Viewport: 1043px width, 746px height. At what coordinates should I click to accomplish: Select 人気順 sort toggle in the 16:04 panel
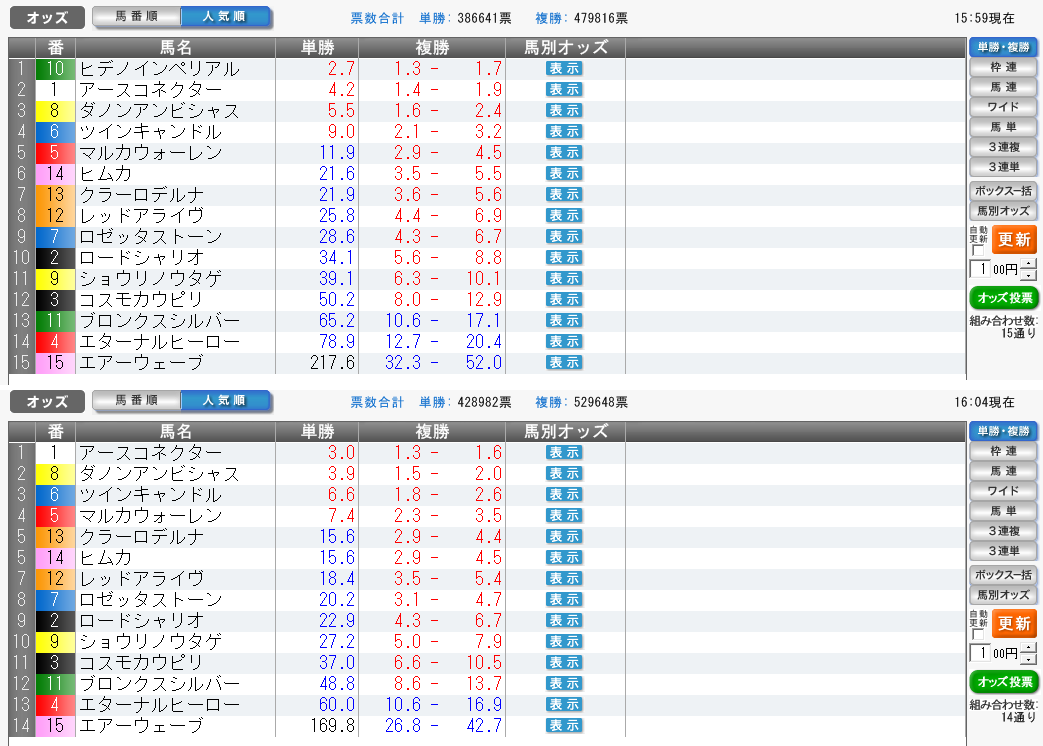tap(225, 401)
